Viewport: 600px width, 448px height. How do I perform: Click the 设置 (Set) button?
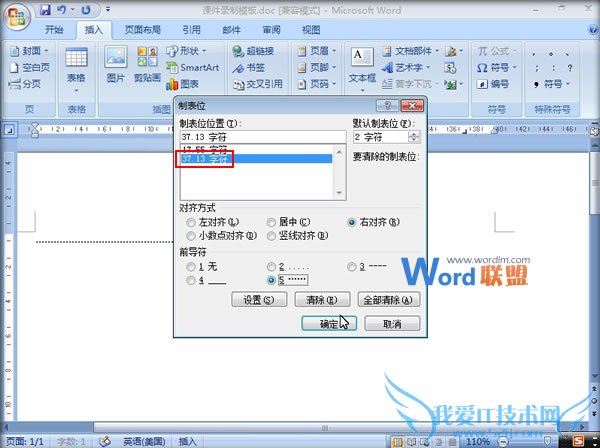tap(259, 300)
